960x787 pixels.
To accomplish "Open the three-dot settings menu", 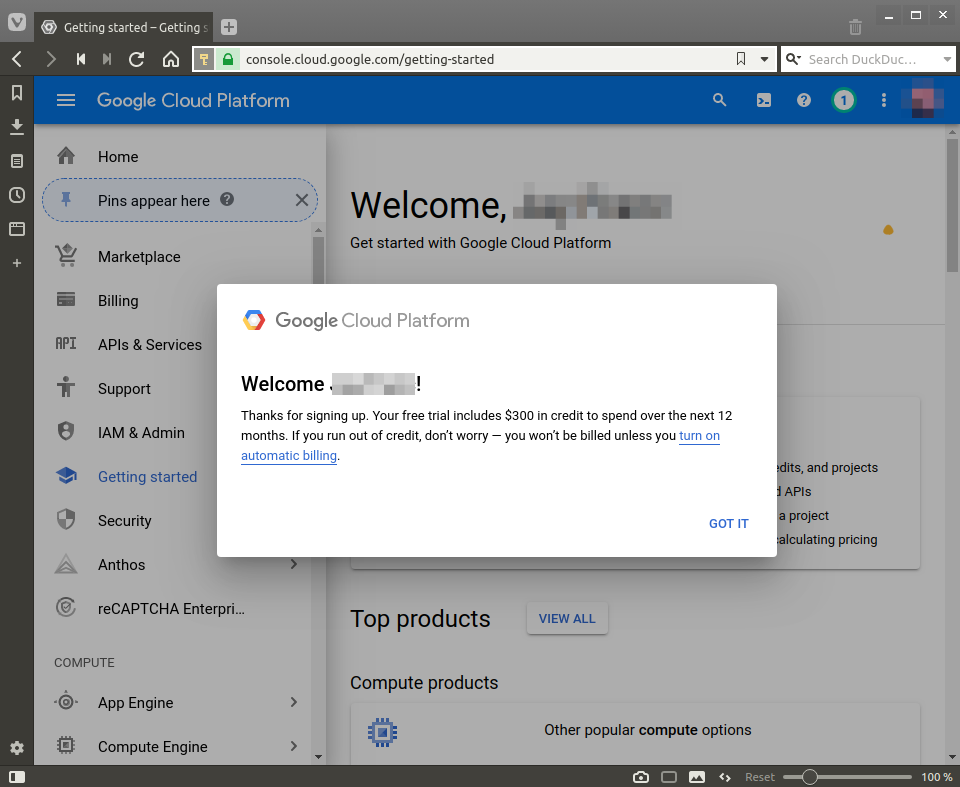I will (x=883, y=100).
